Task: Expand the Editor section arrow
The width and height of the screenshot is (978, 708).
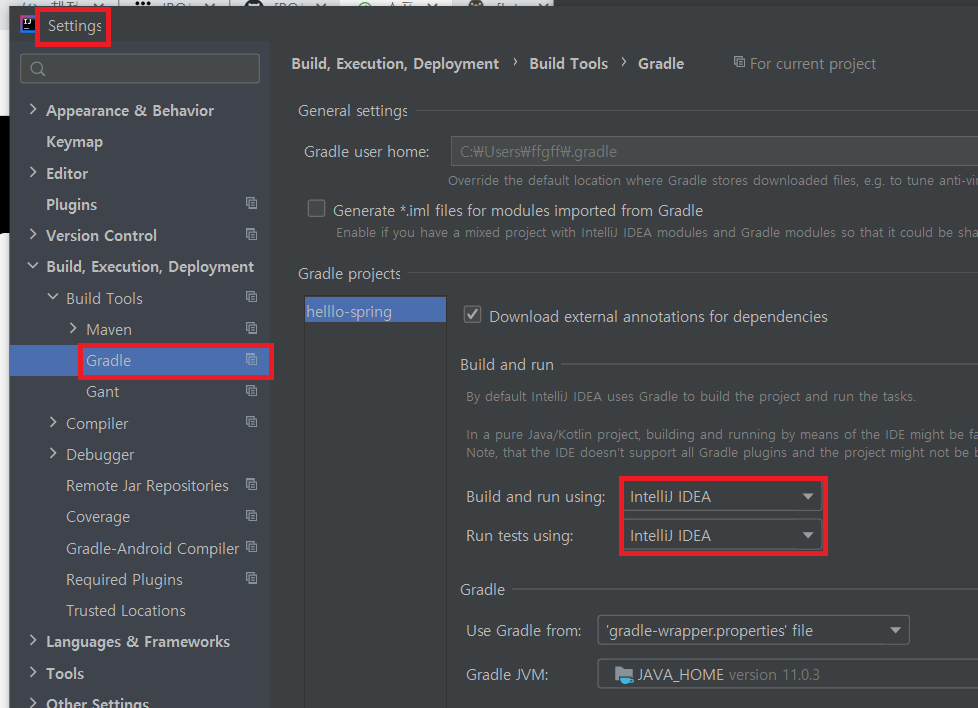Action: click(33, 172)
